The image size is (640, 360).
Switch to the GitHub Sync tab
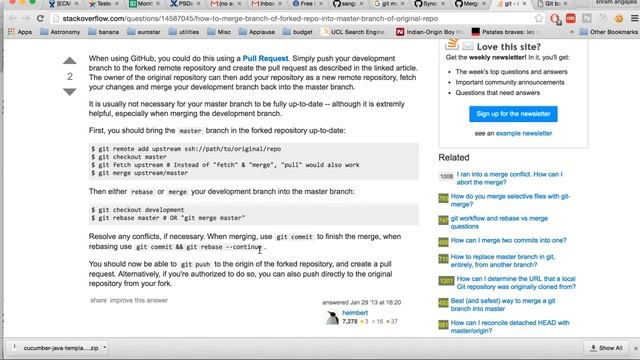(430, 4)
